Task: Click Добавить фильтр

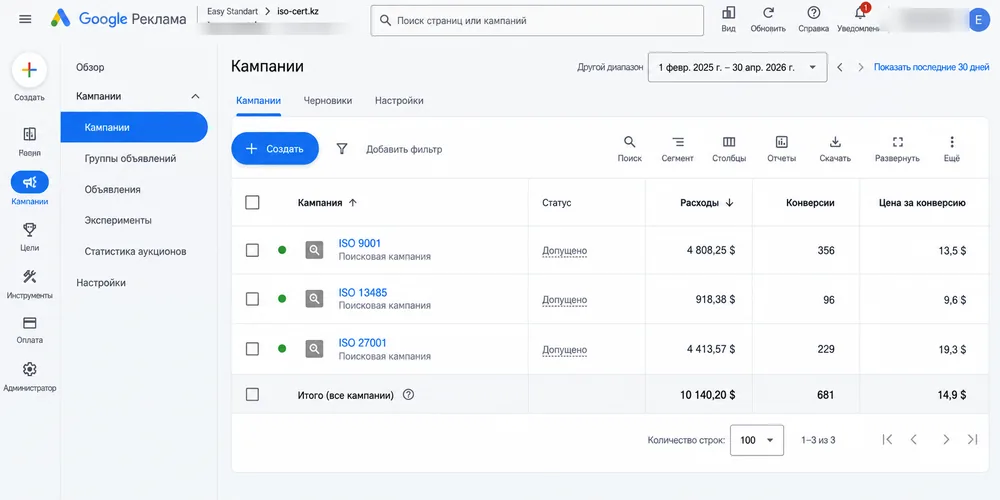Action: coord(404,149)
